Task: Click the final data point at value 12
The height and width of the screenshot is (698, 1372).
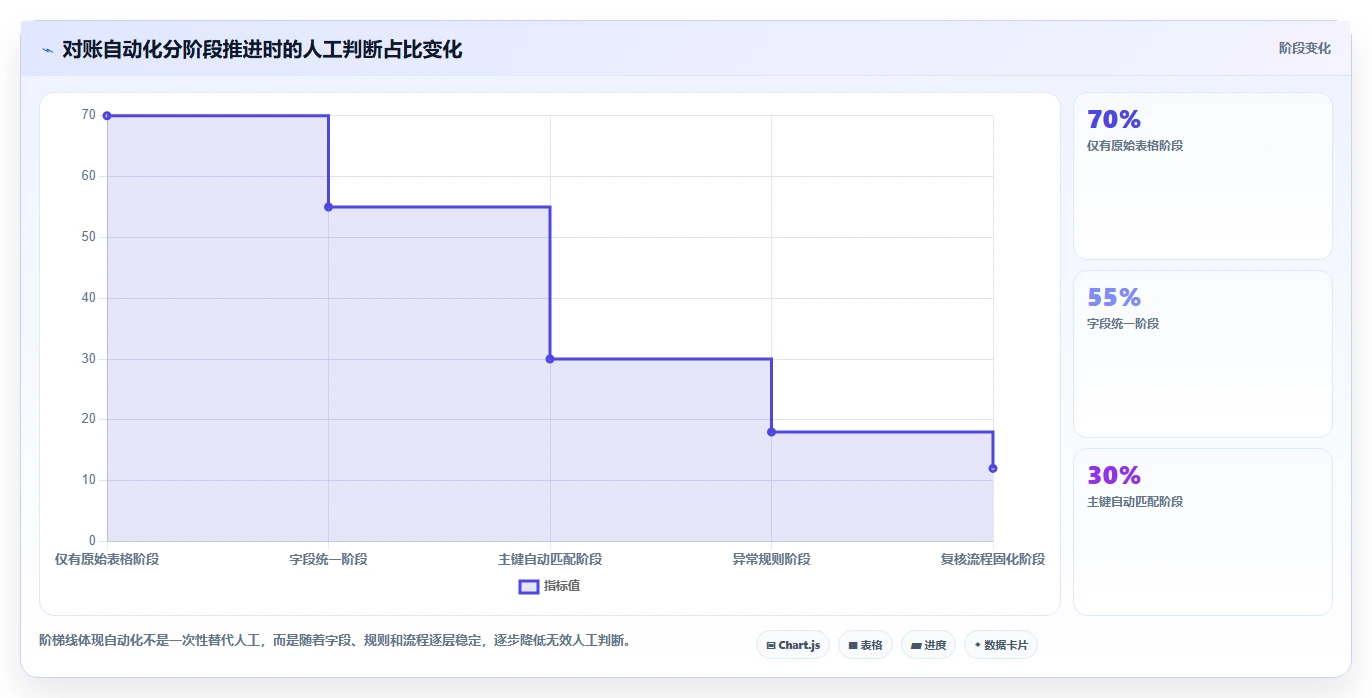Action: click(993, 468)
